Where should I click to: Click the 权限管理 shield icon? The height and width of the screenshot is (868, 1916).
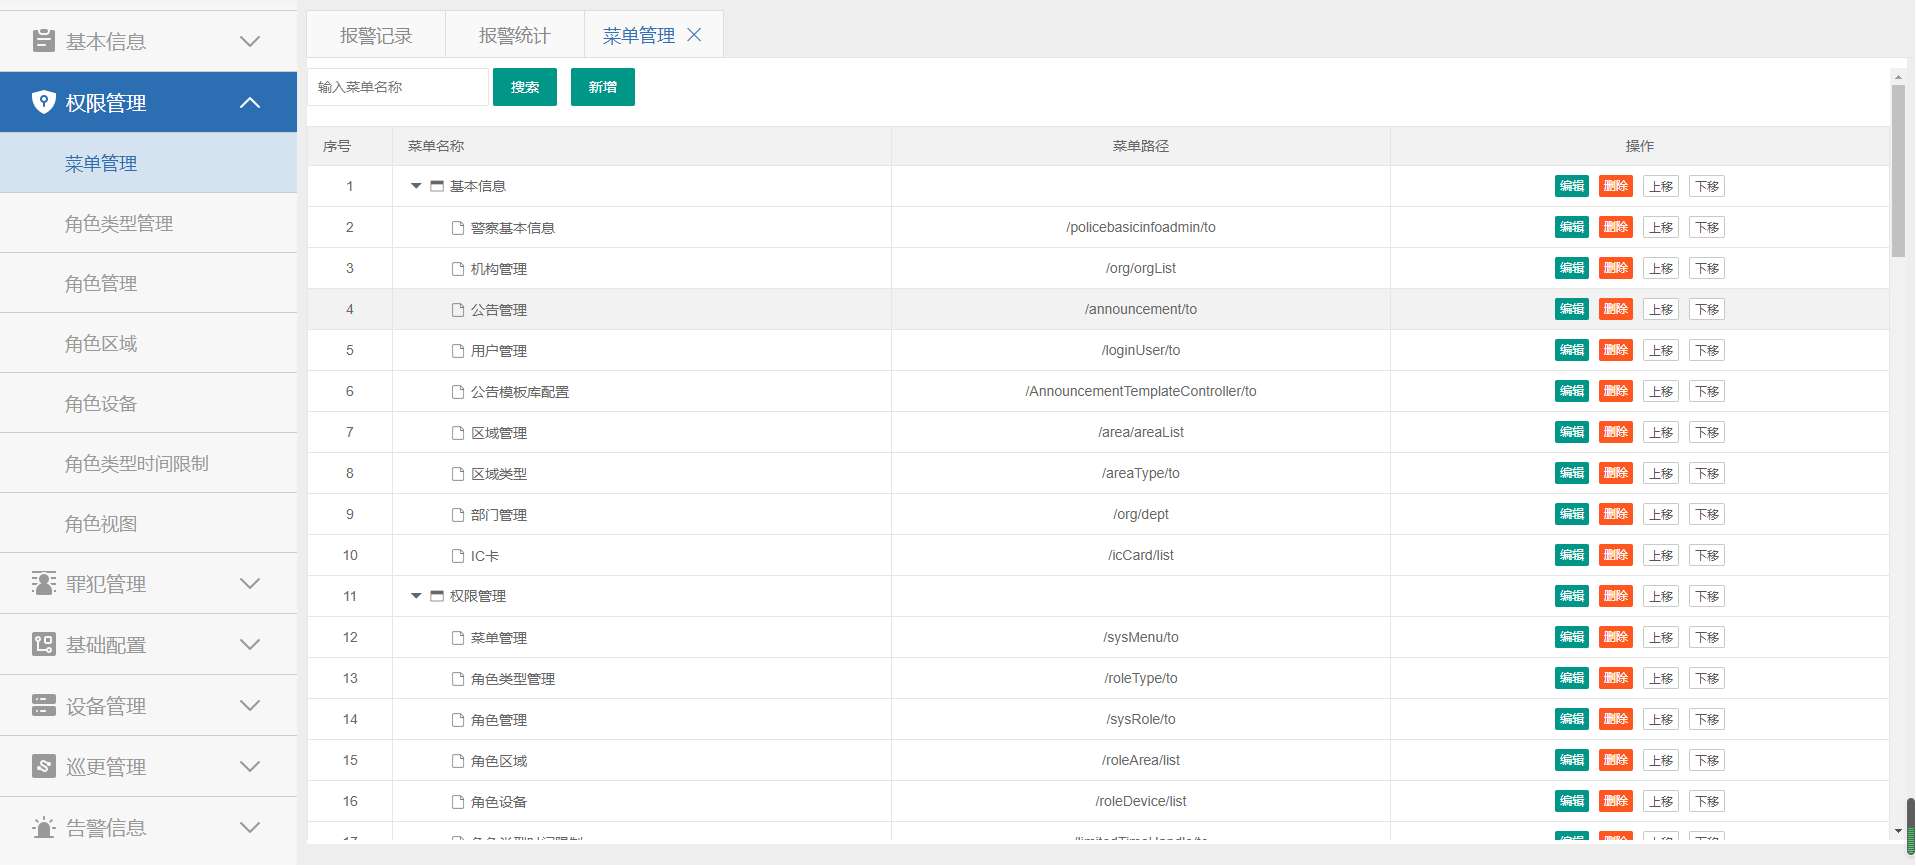pos(44,102)
